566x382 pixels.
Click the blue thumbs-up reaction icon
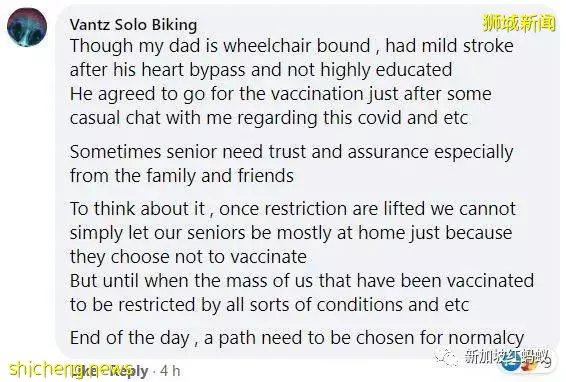point(510,364)
